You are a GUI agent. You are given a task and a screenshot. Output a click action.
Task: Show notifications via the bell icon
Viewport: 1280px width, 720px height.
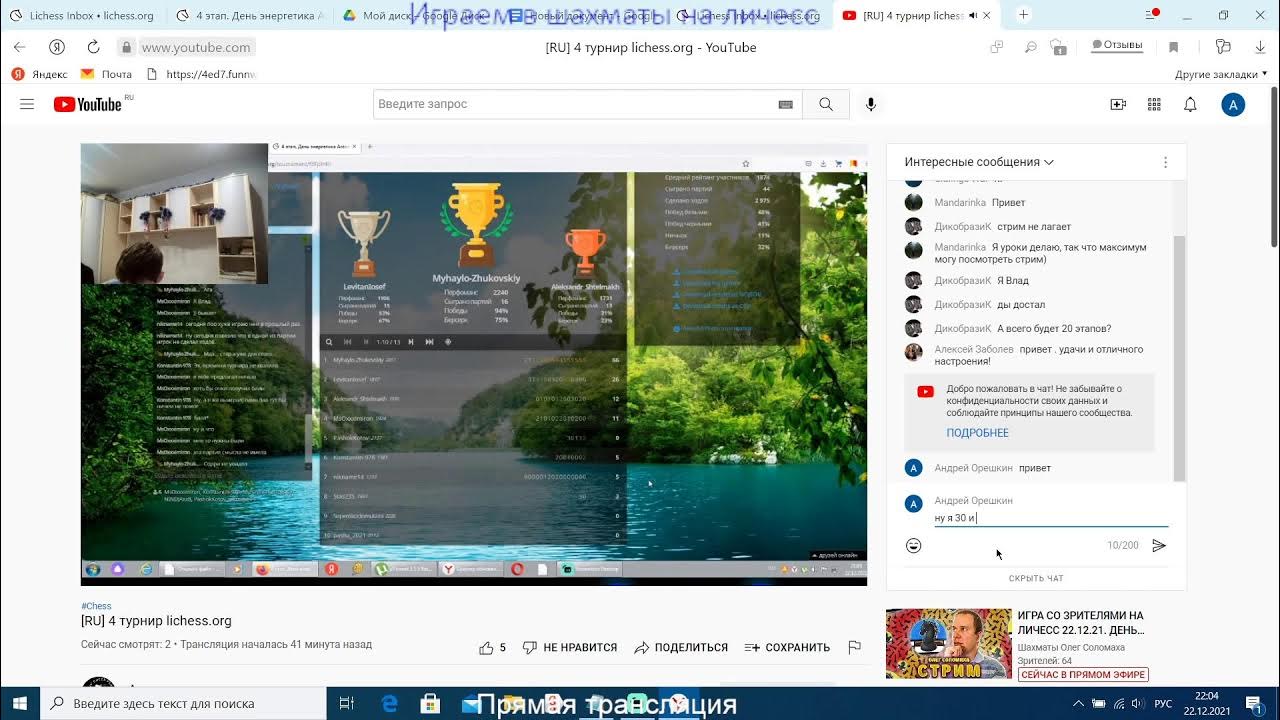1190,104
